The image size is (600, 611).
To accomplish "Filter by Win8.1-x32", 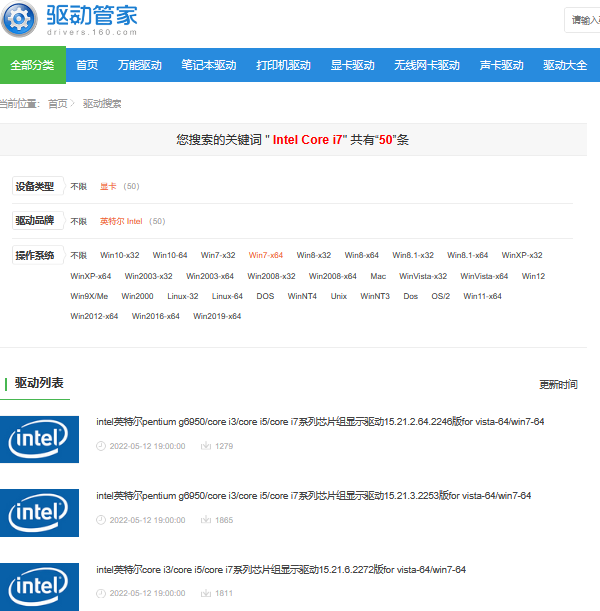I will 413,255.
